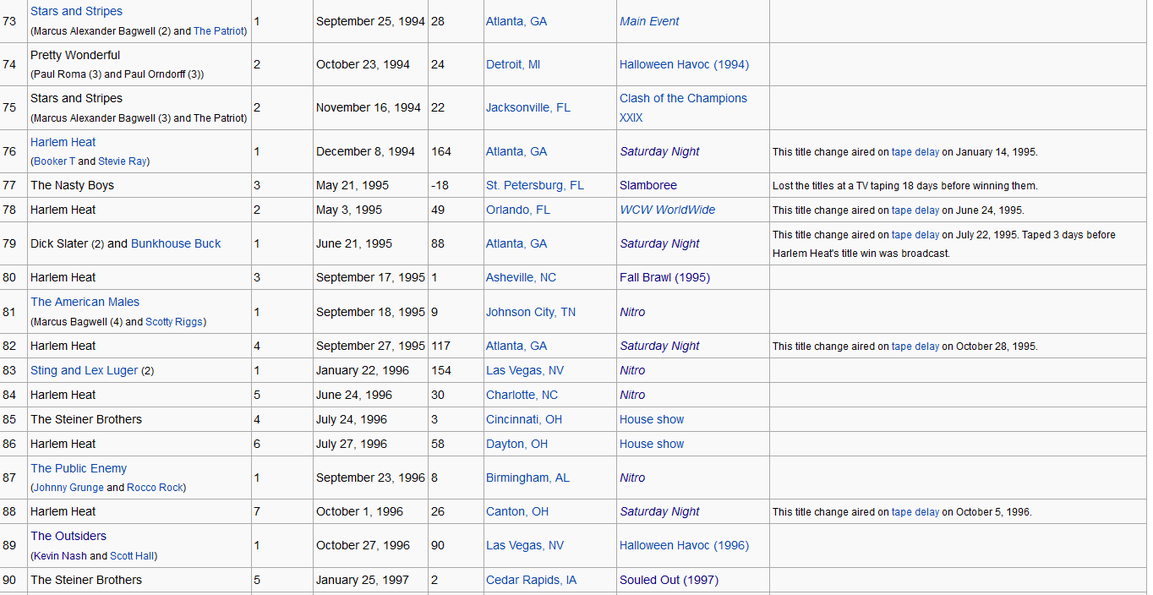Open Saturday Night link in row 76
This screenshot has height=595, width=1153.
[x=660, y=152]
